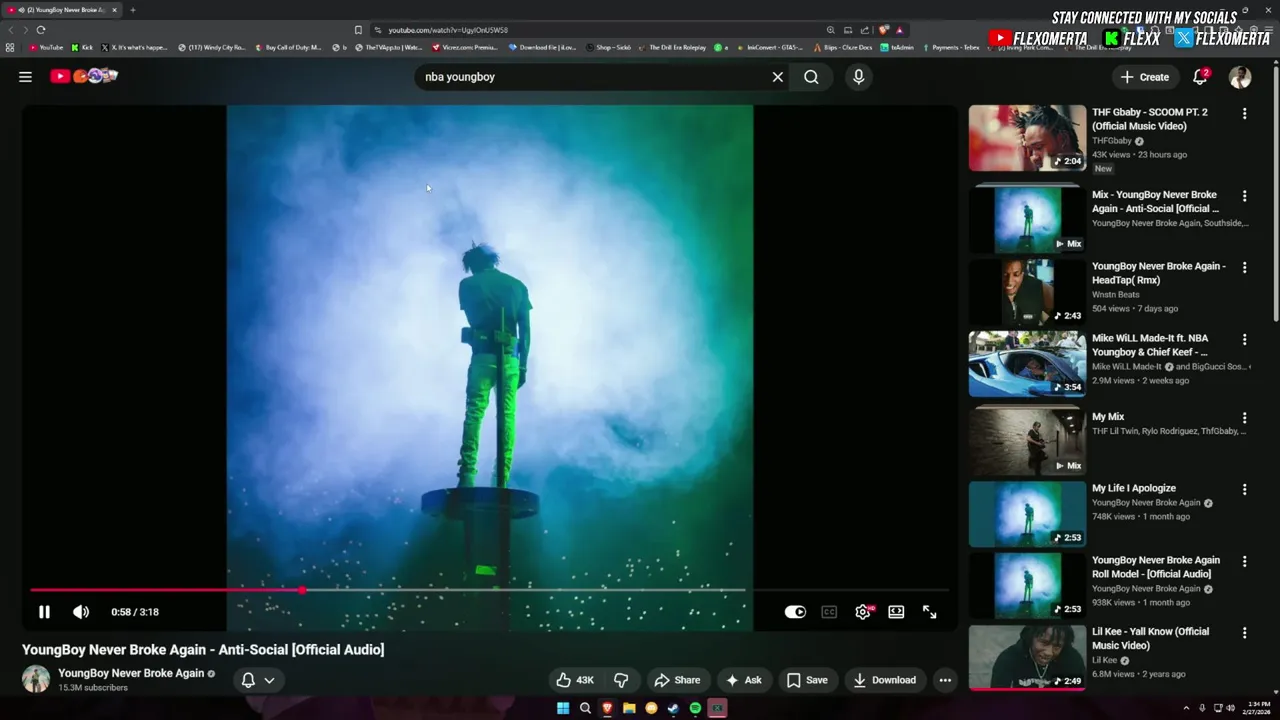Clear the search box text

[x=777, y=77]
